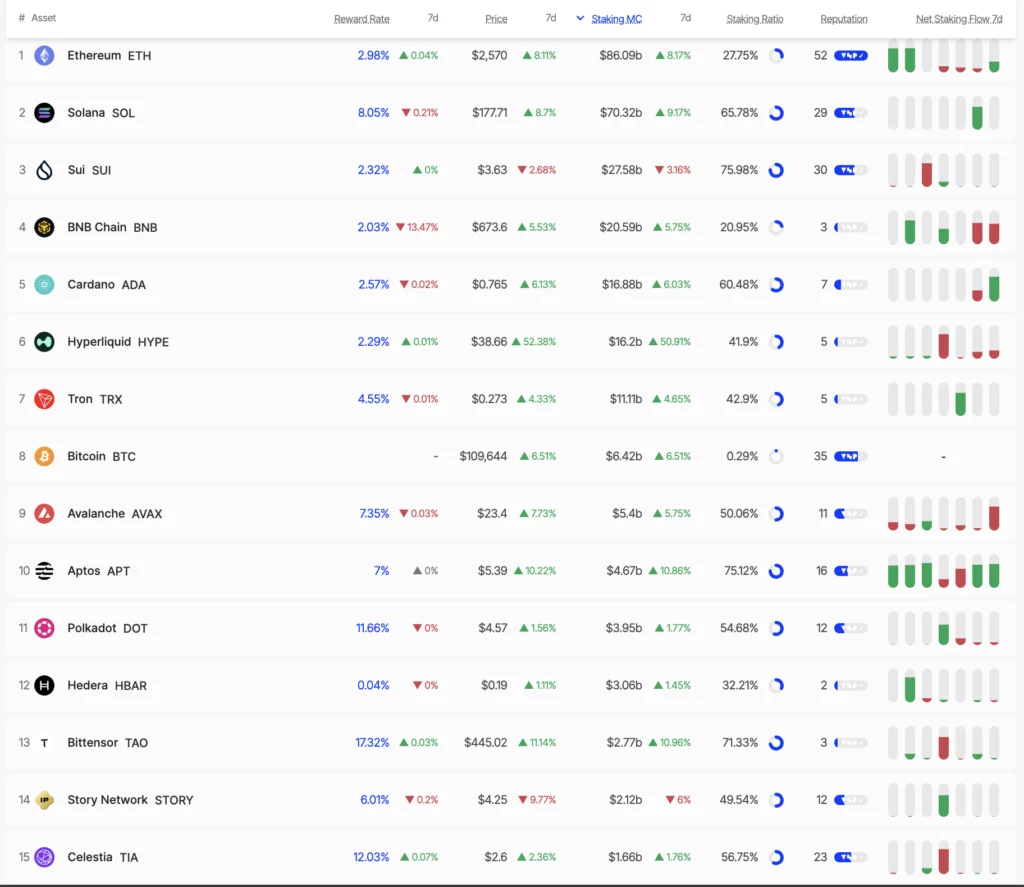Click Aptos's staking ratio ring icon
Viewport: 1024px width, 887px height.
776,571
